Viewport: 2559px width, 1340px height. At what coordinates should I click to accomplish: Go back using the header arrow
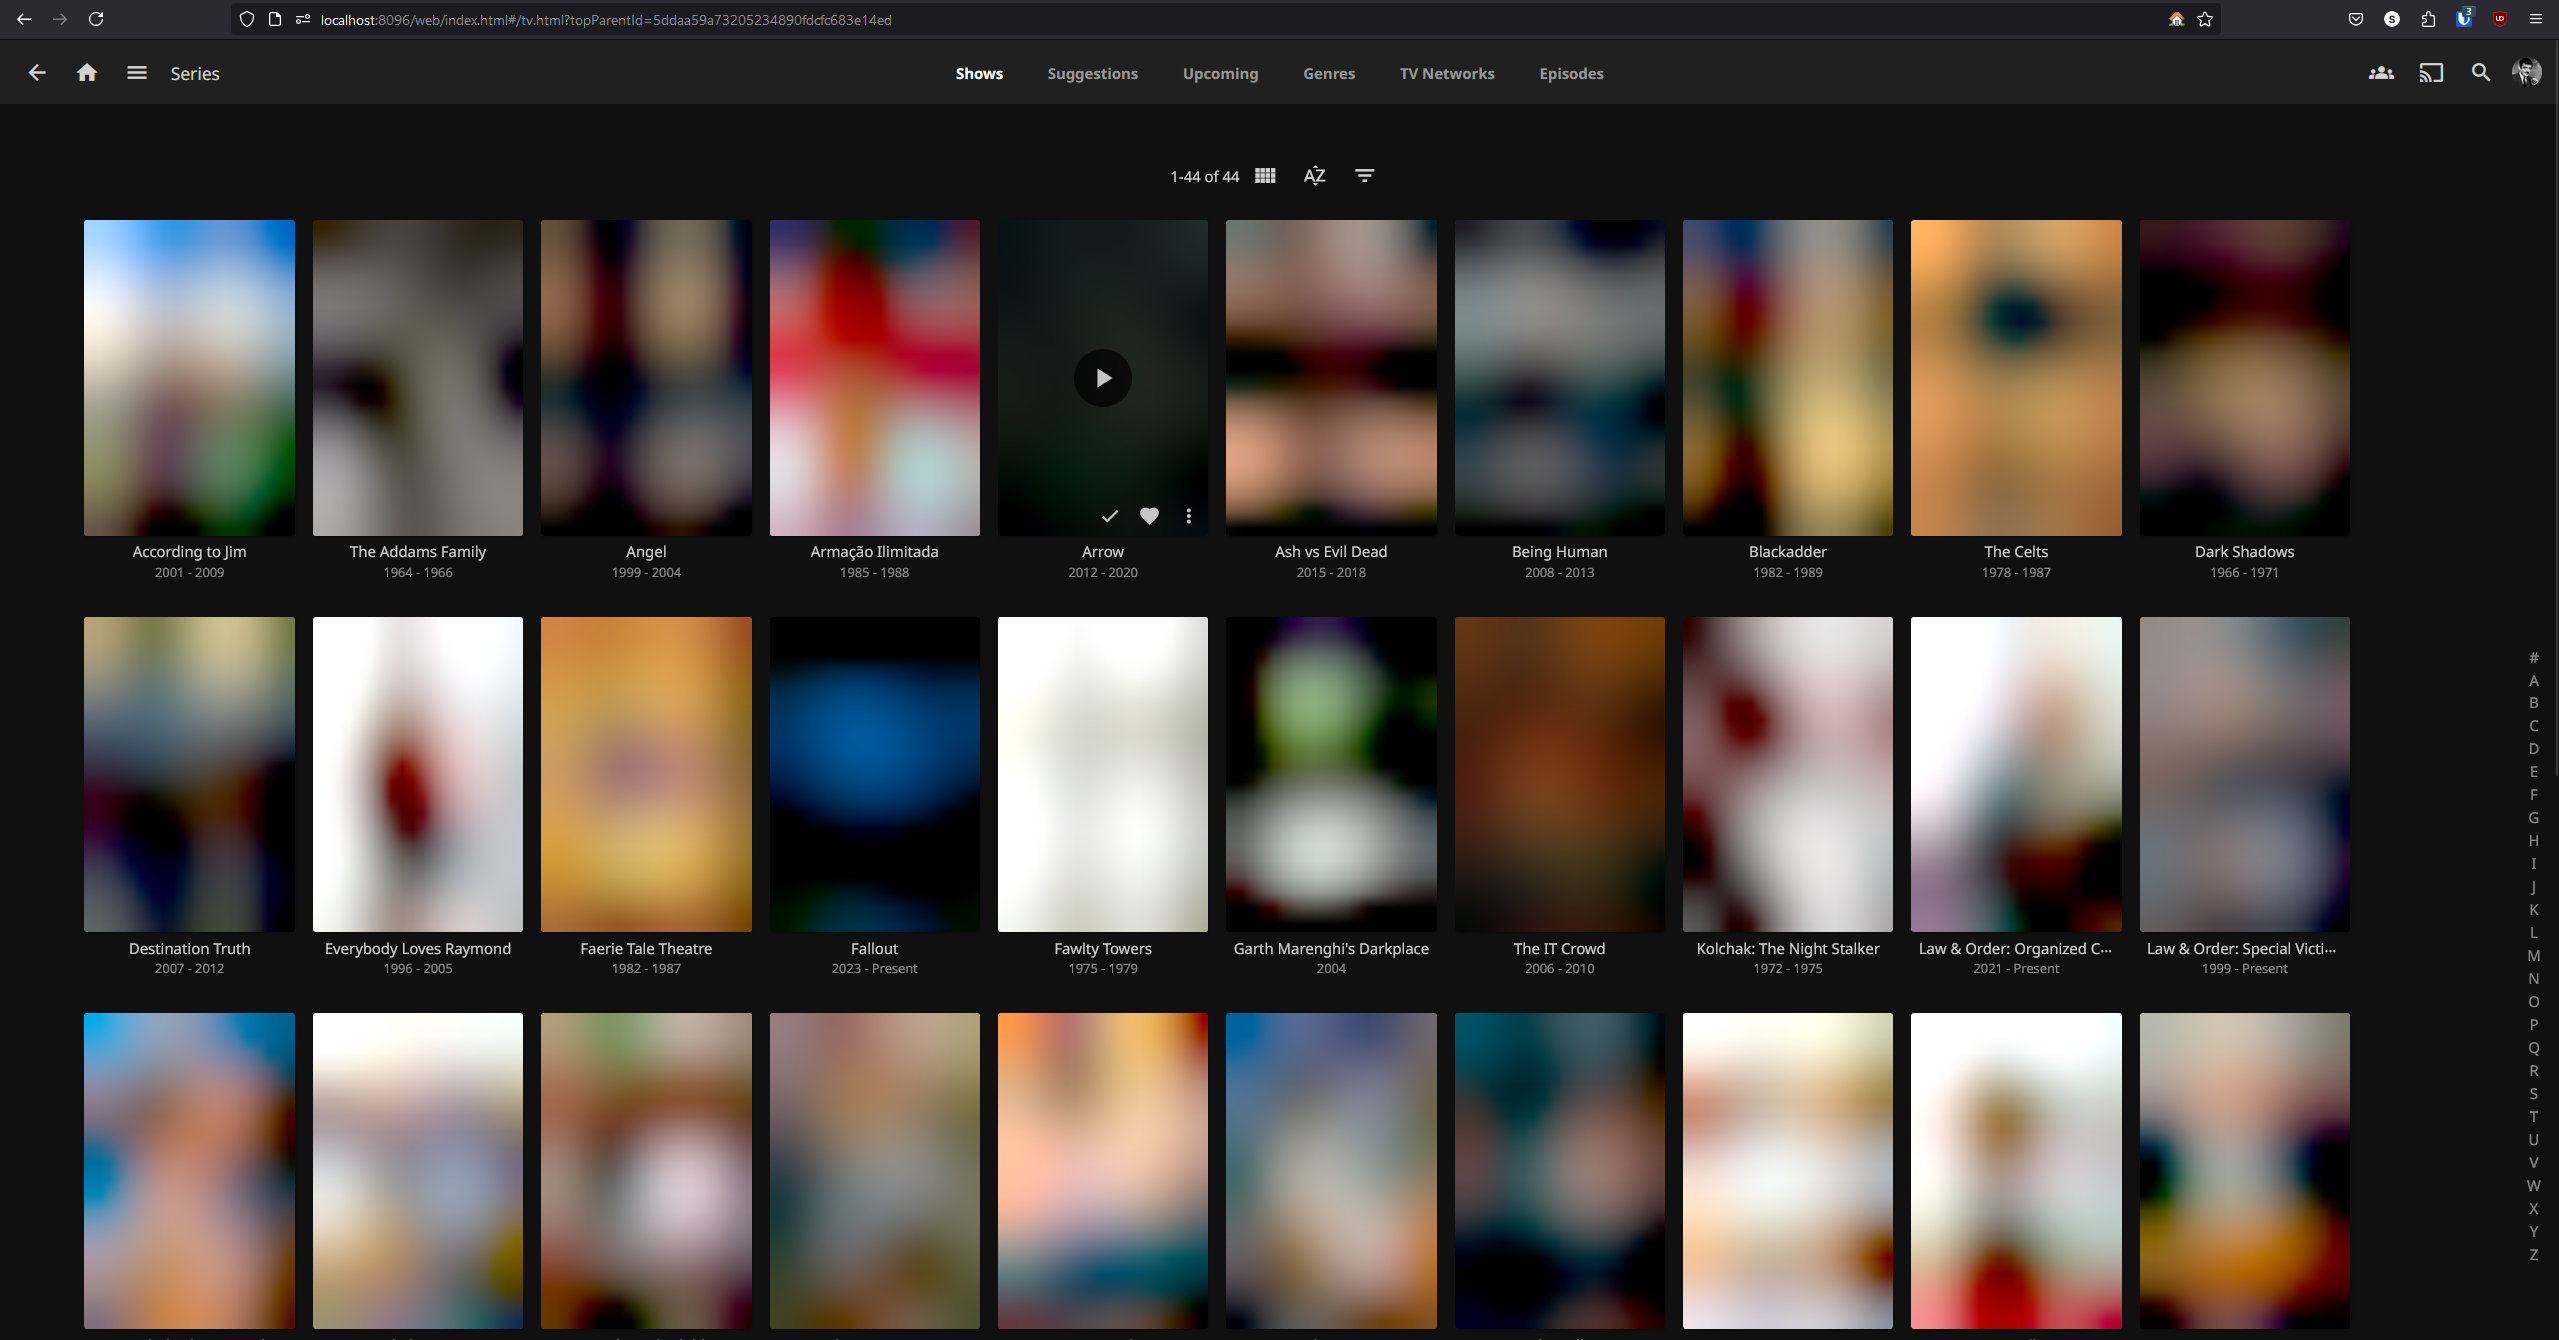[37, 73]
